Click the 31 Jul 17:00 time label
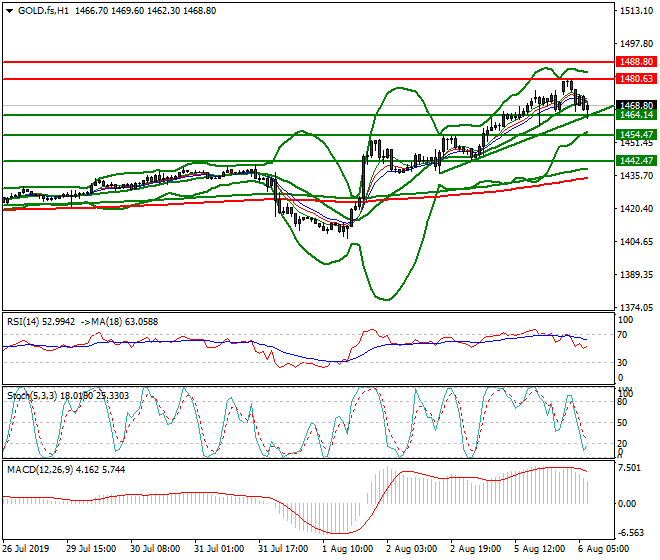Image resolution: width=660 pixels, height=560 pixels. [x=281, y=549]
